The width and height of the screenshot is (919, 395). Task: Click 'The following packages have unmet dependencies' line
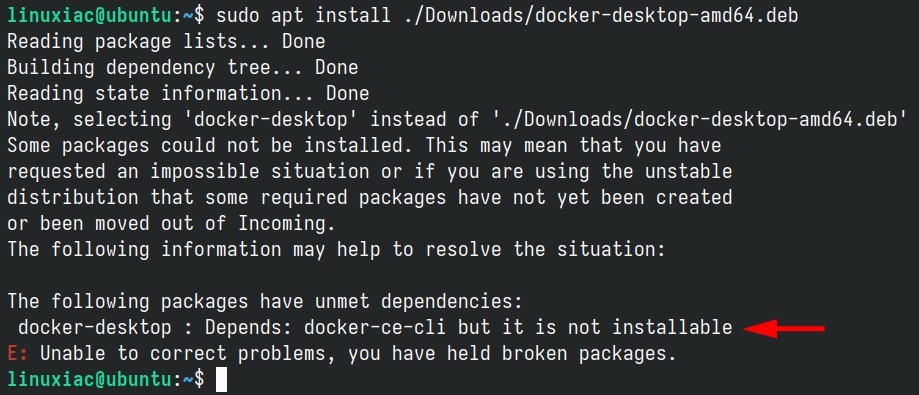click(x=265, y=302)
